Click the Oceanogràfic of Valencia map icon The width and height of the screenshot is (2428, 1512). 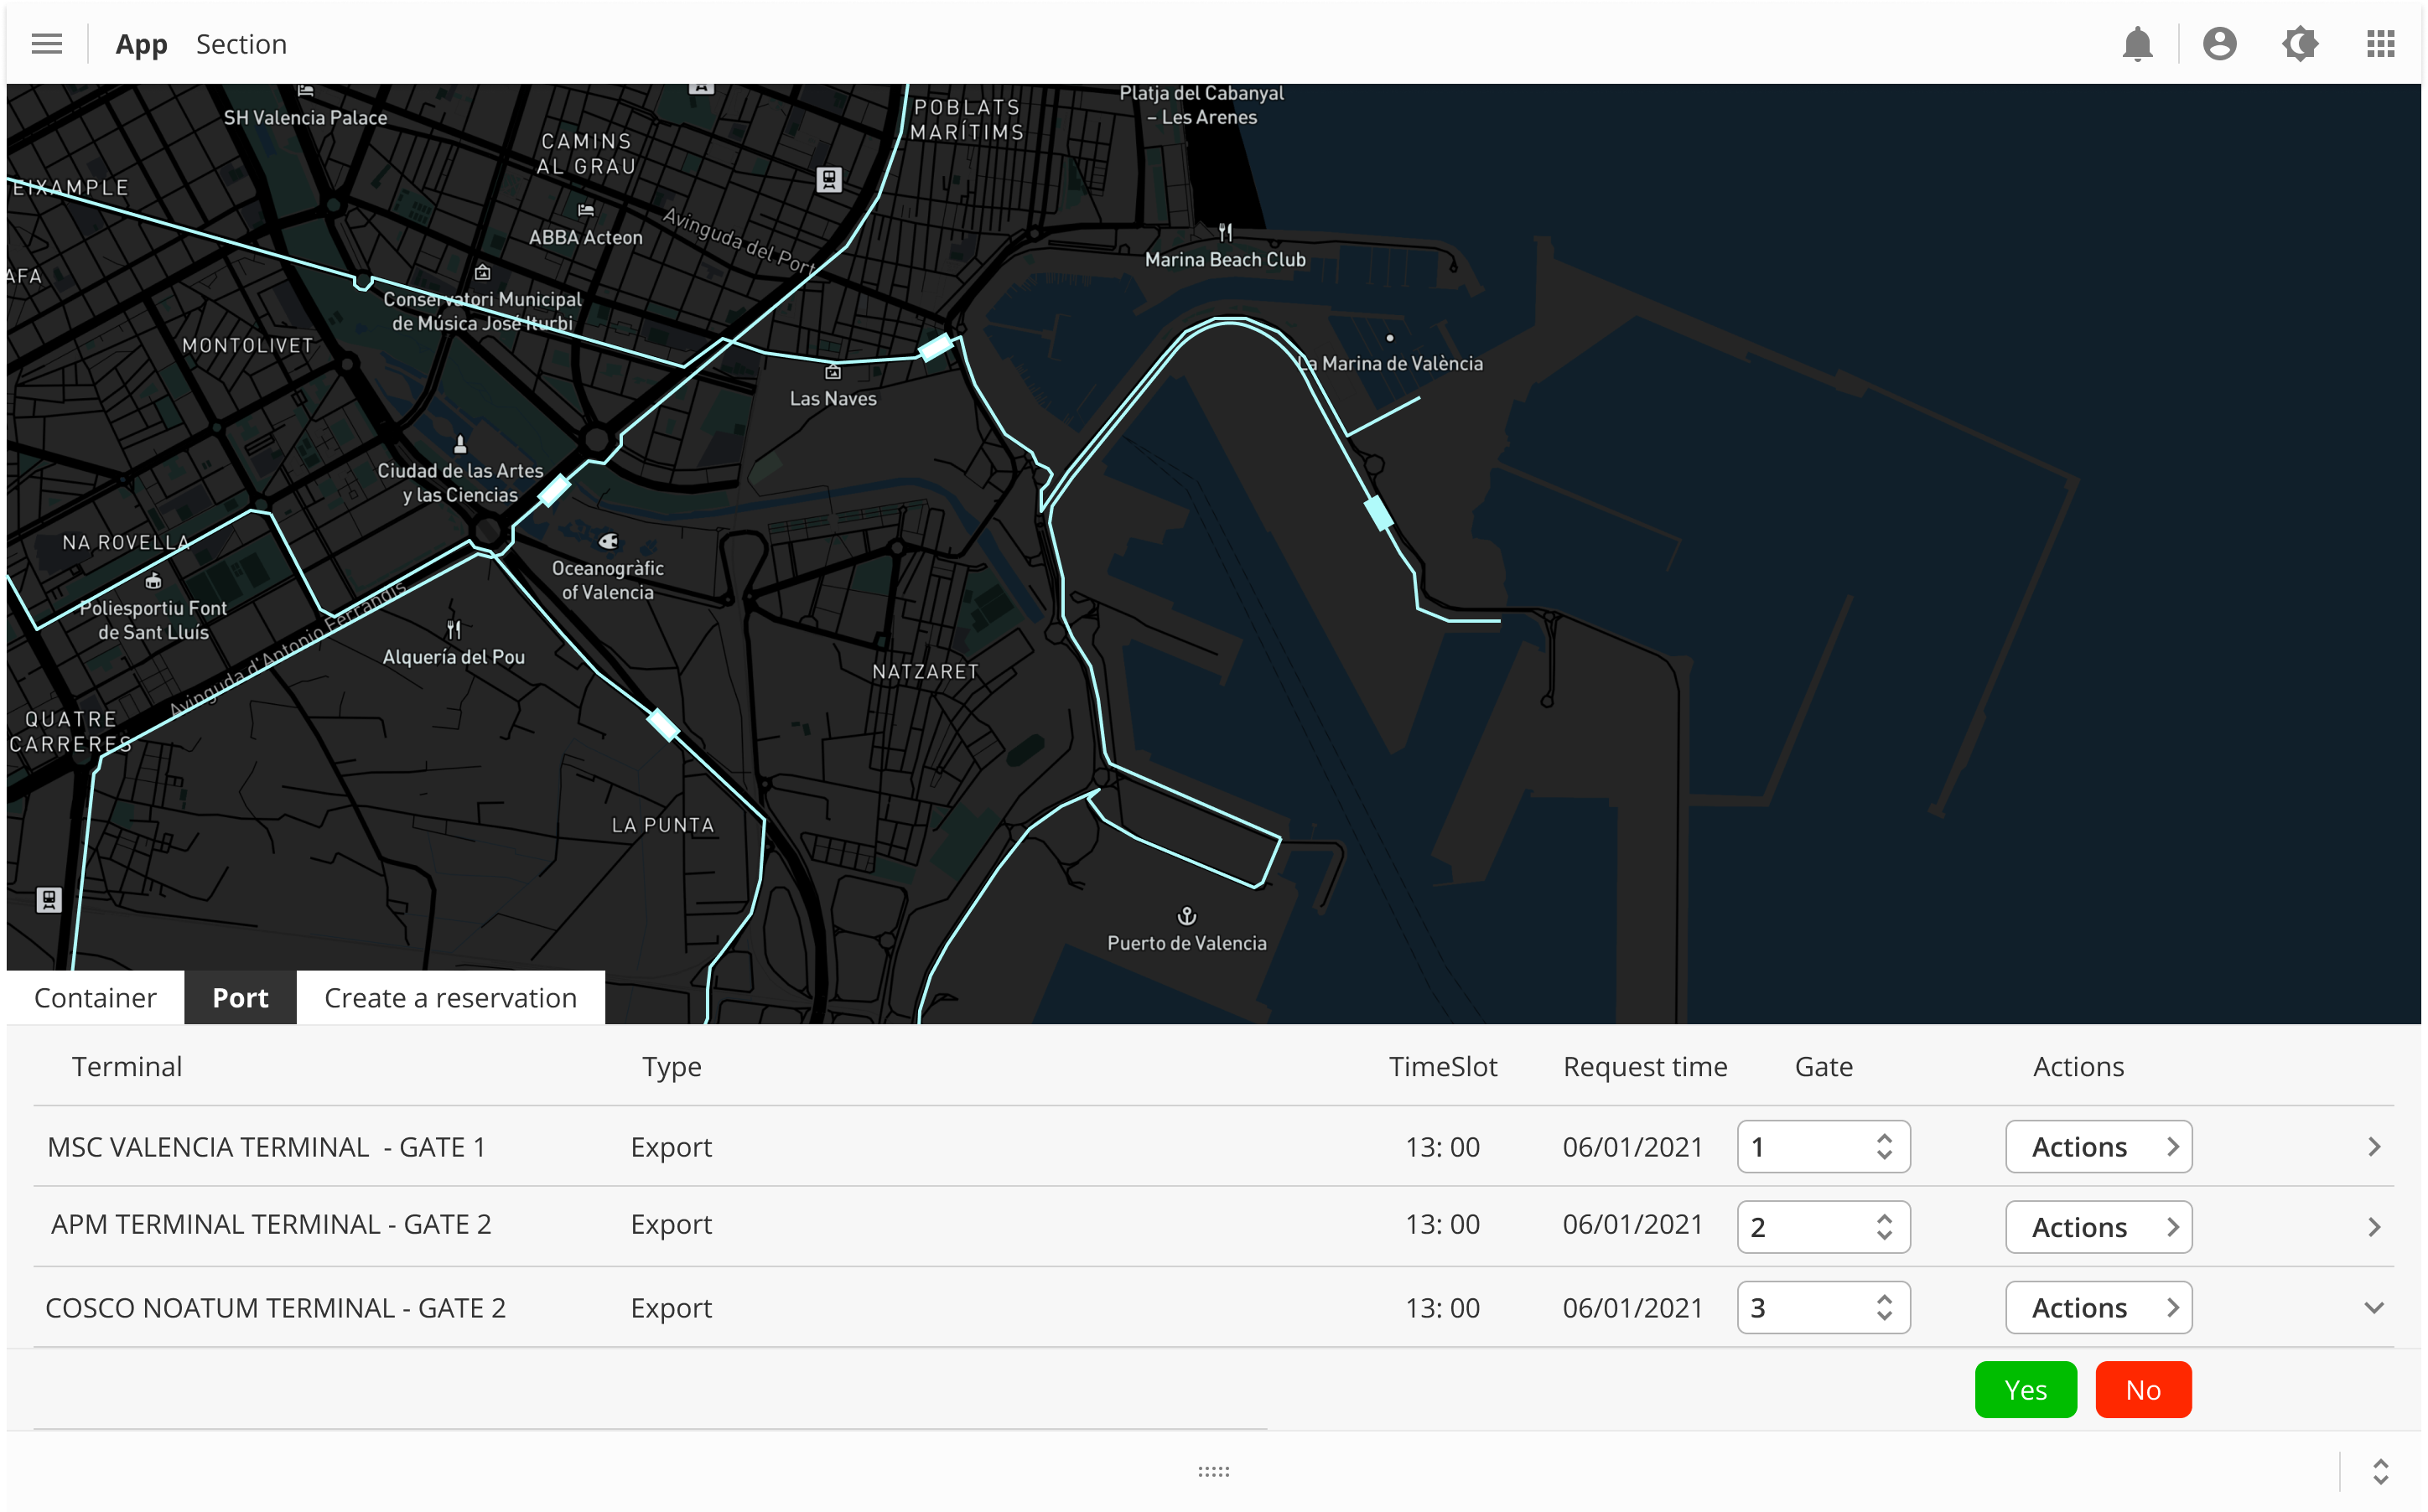click(608, 541)
